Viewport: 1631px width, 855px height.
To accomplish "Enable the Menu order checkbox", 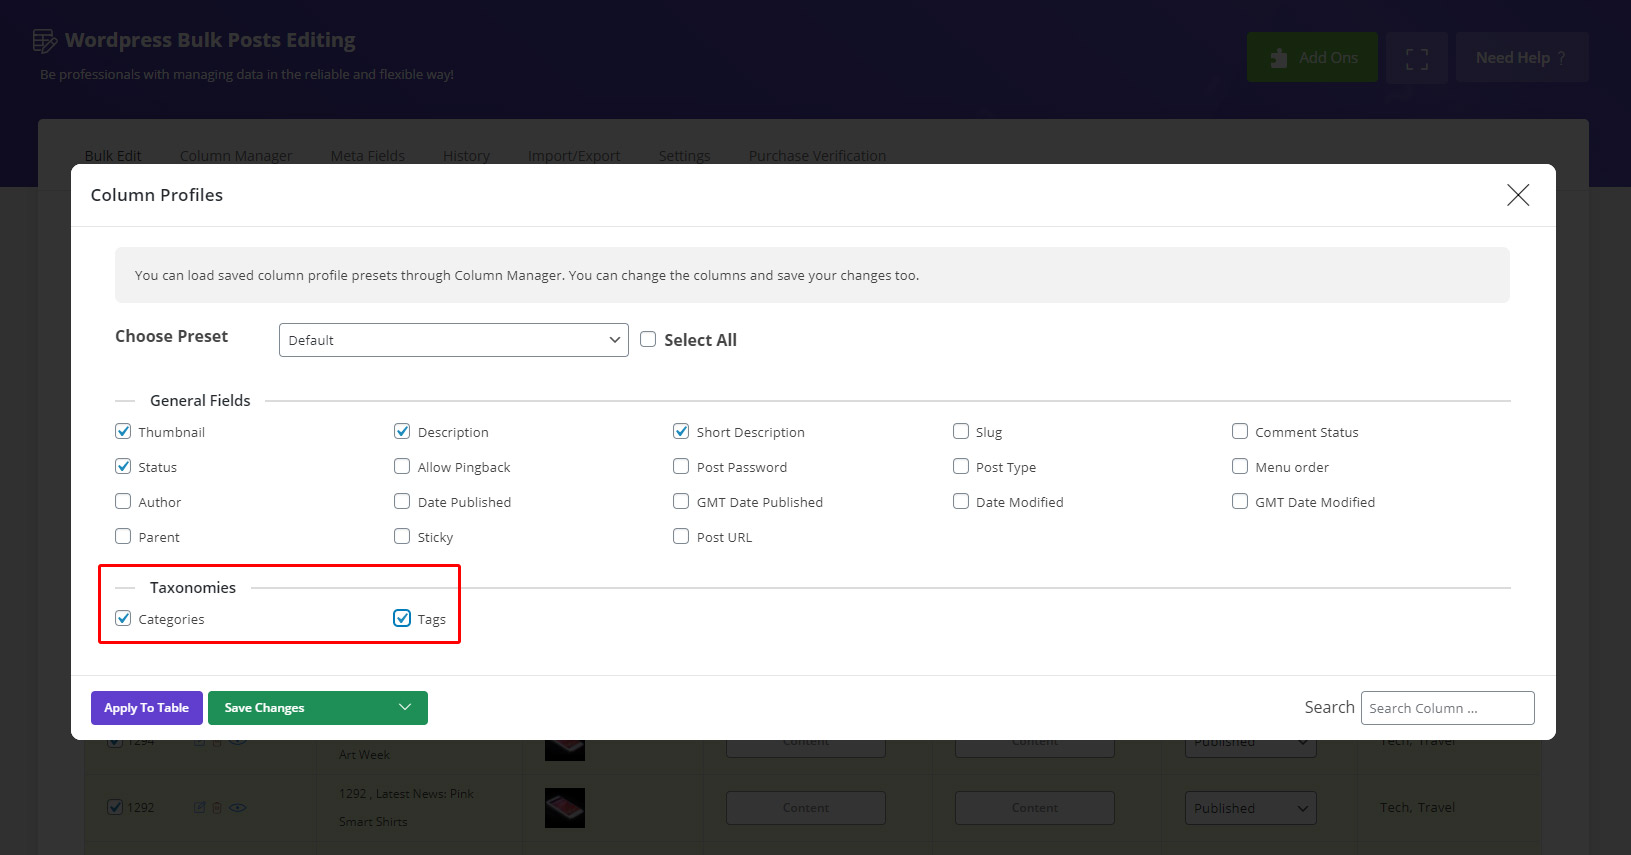I will click(1240, 466).
